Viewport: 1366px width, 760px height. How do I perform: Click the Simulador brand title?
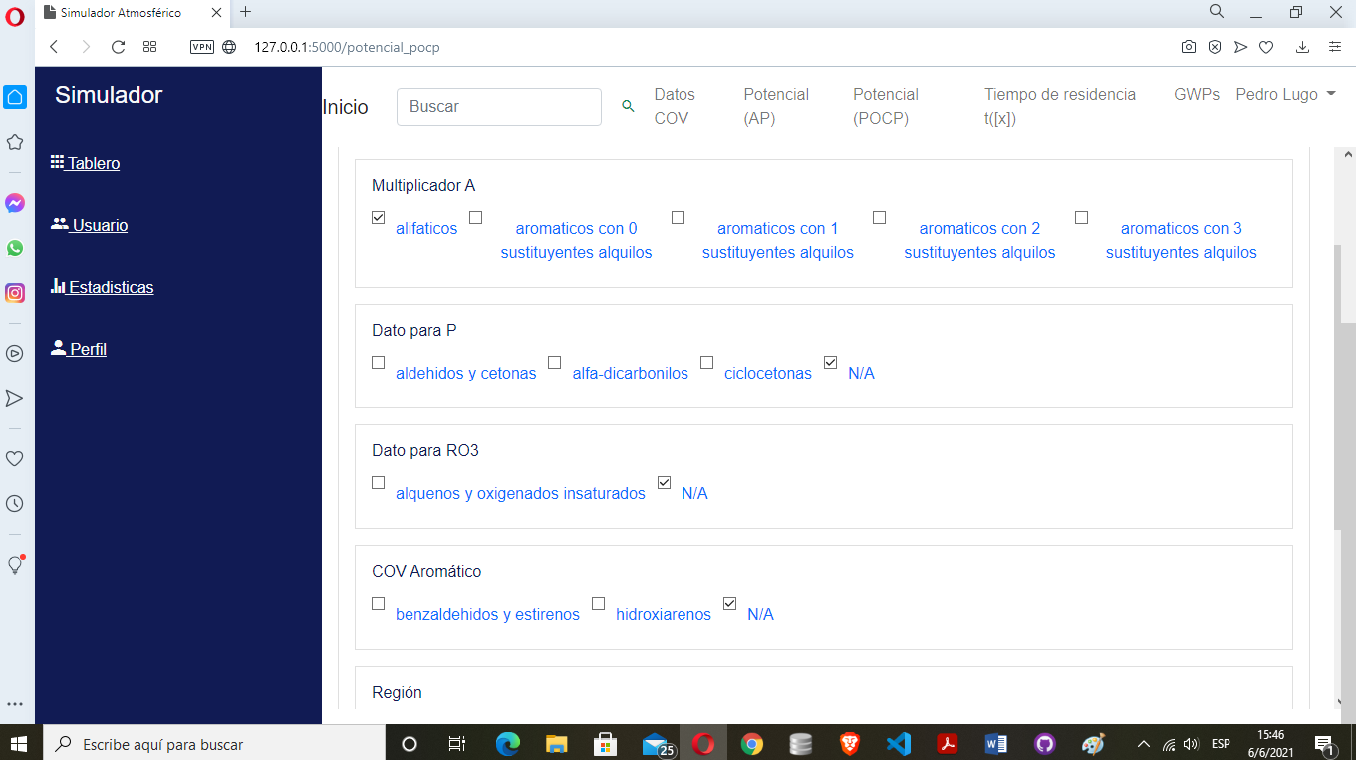point(108,95)
